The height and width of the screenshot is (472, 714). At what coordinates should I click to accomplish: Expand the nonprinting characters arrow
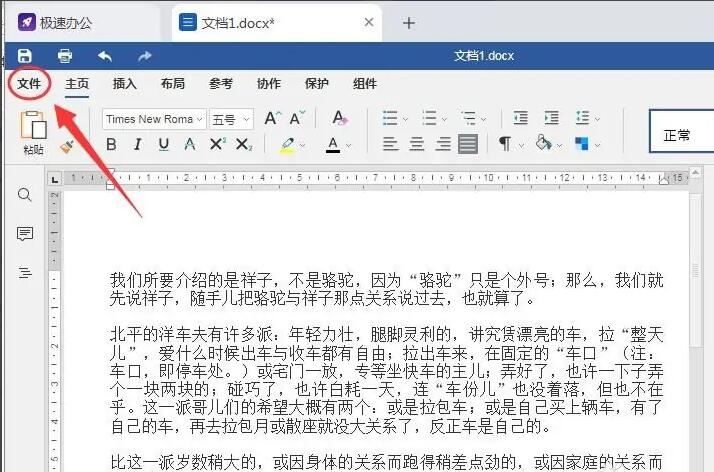point(521,146)
